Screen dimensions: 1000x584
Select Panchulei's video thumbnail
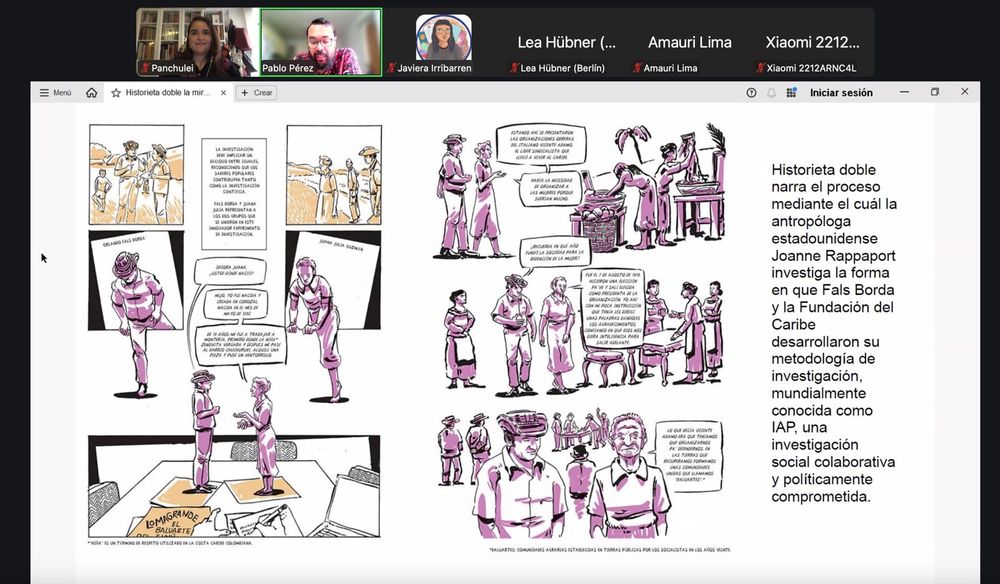tap(197, 42)
